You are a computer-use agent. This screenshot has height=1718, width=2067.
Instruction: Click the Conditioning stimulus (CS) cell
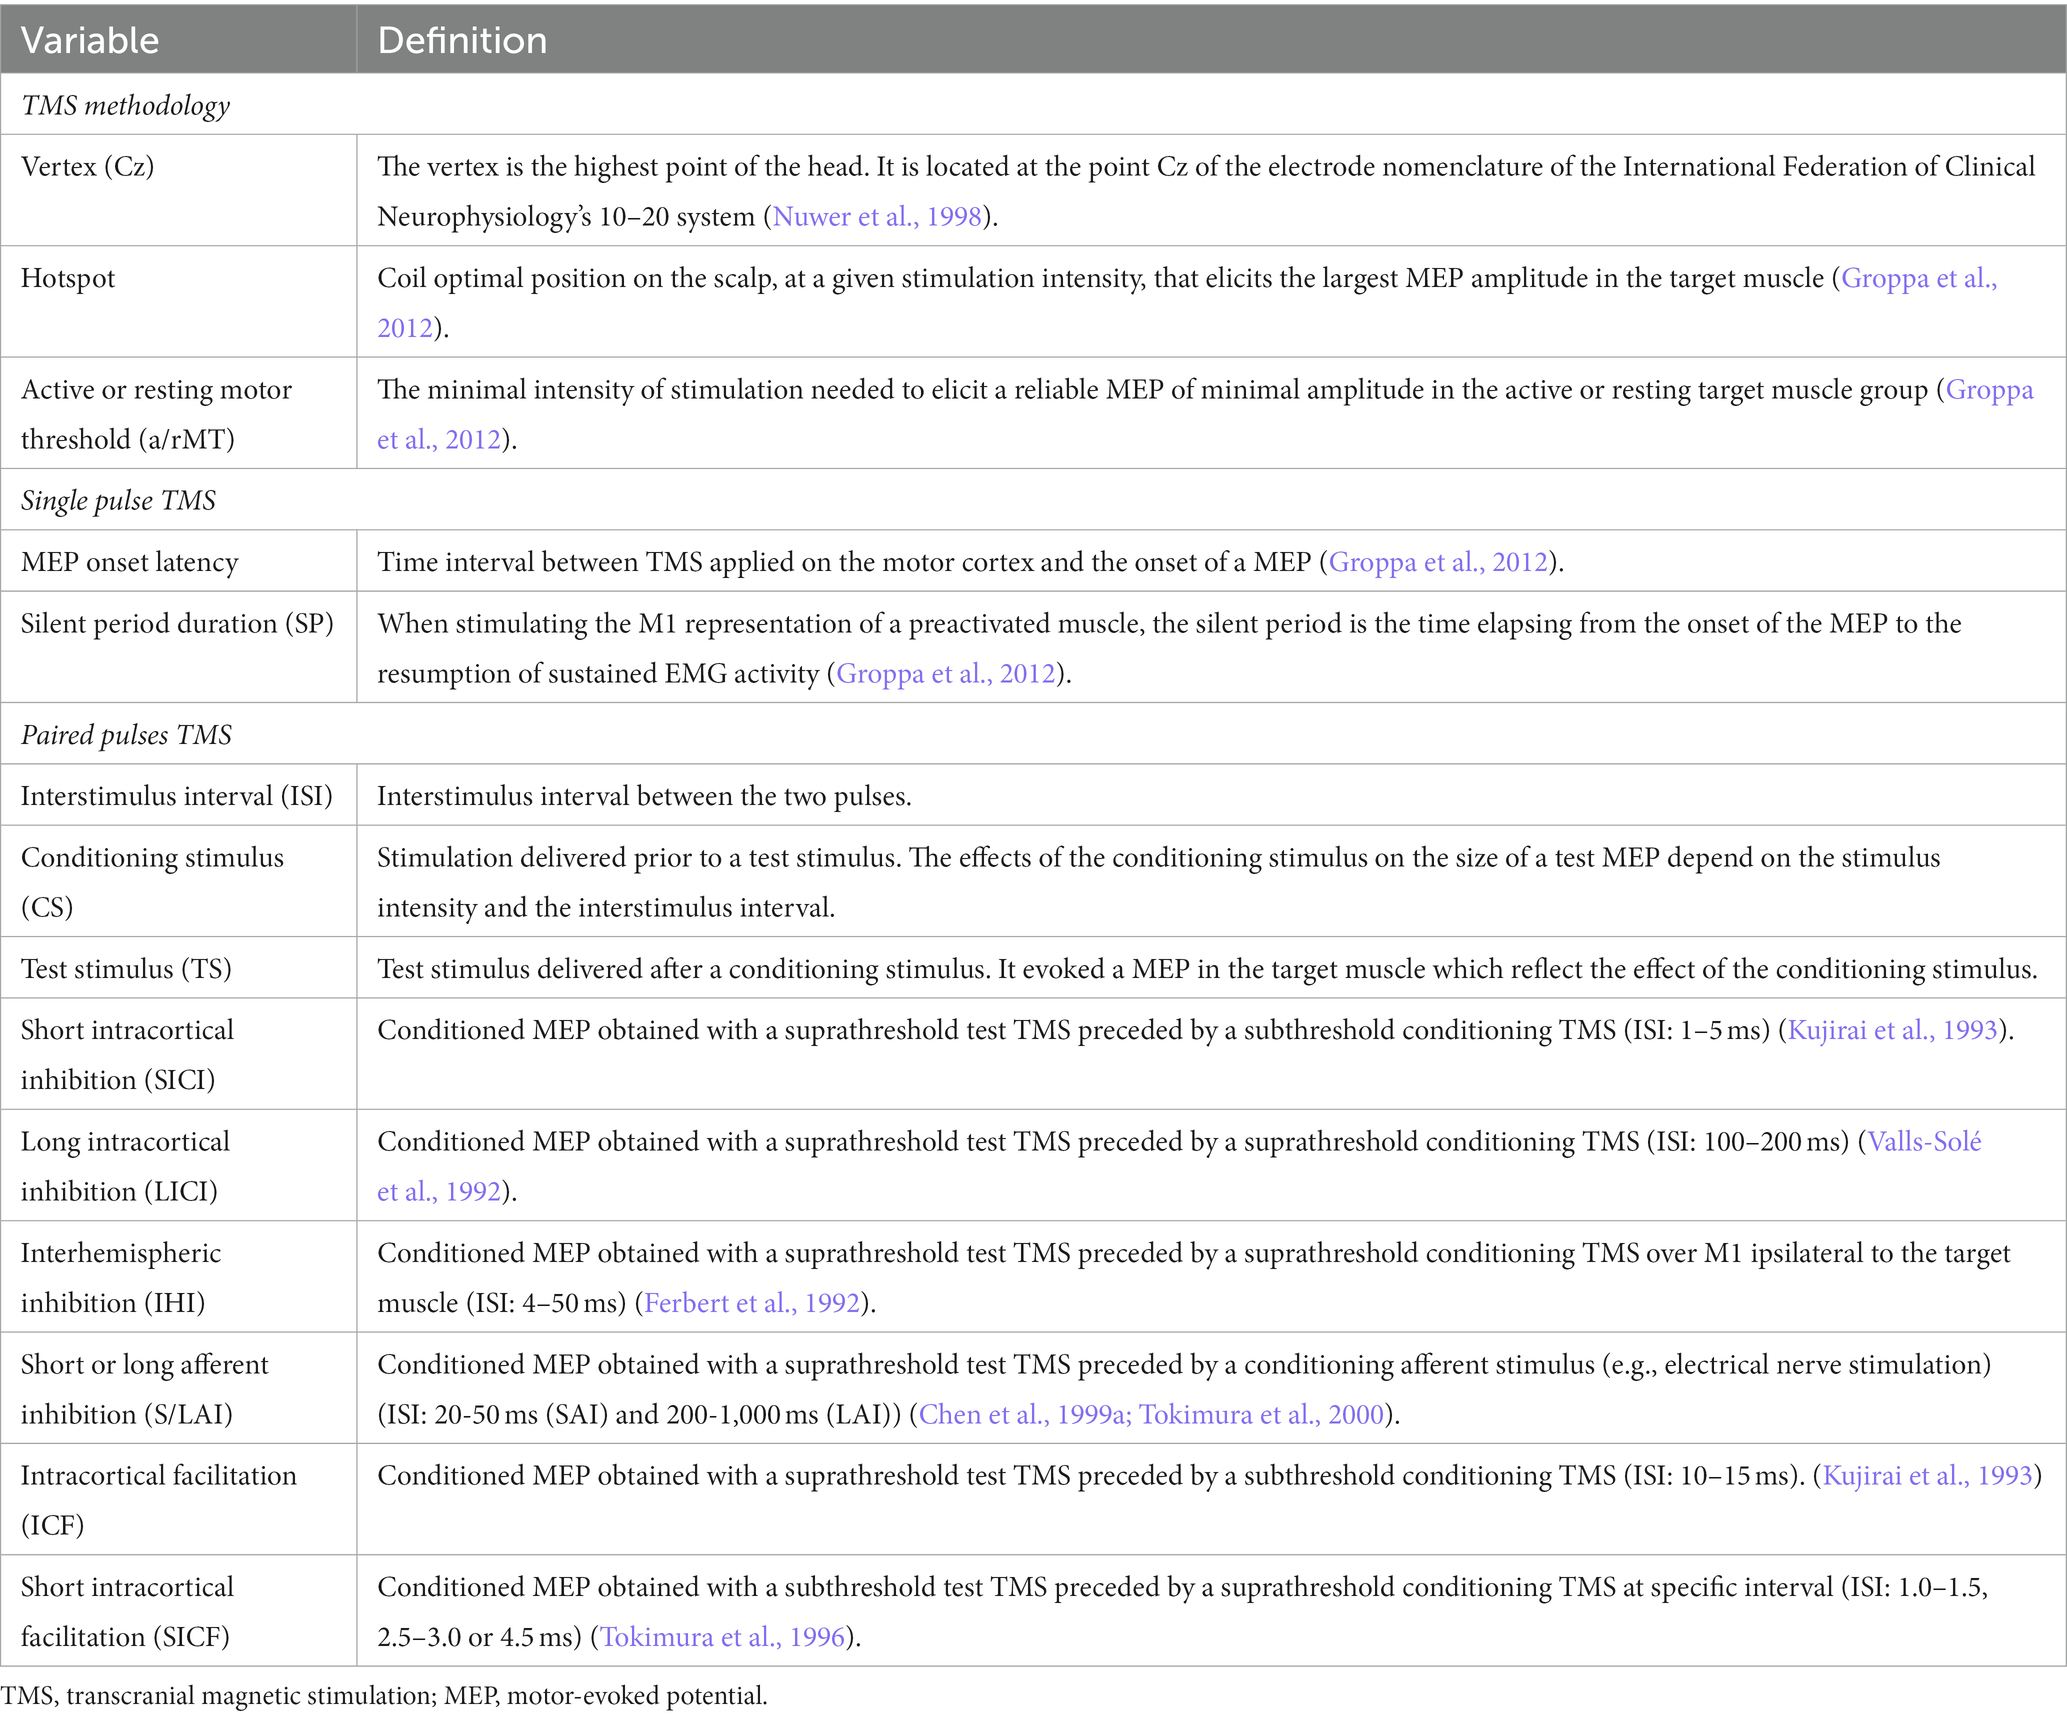(x=179, y=881)
